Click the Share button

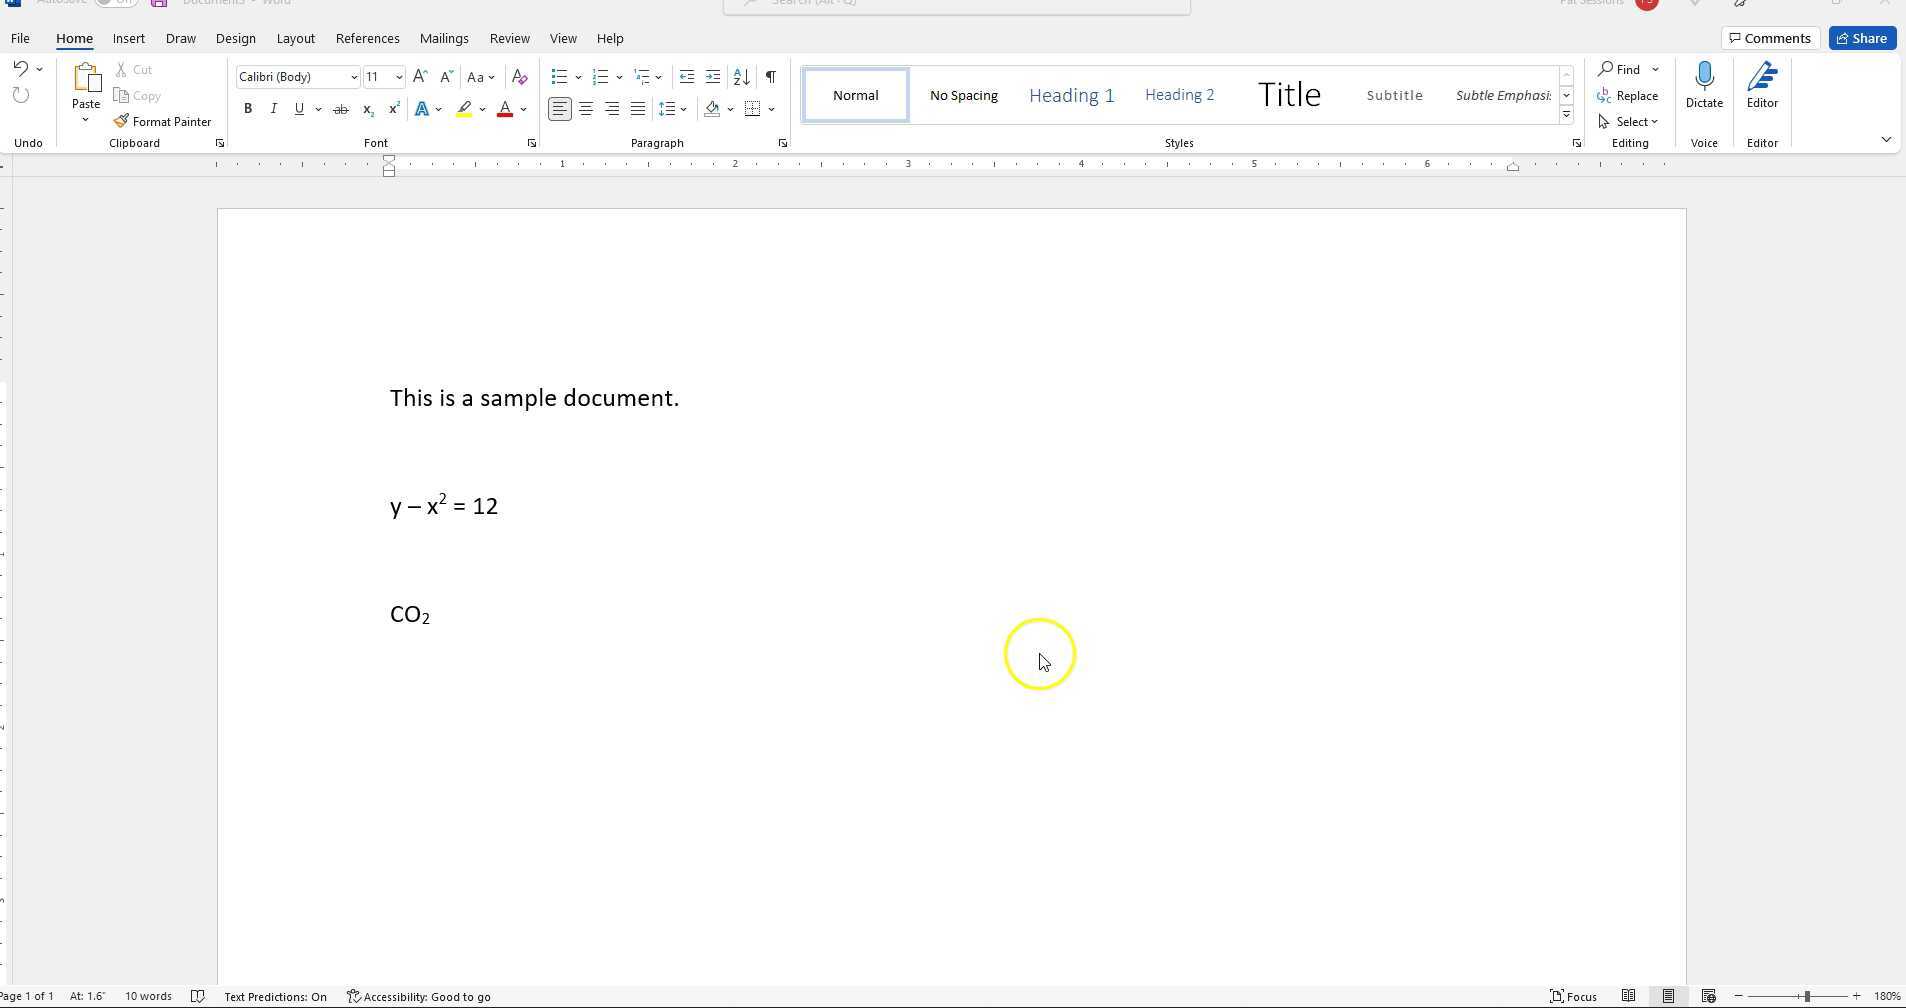[x=1862, y=38]
